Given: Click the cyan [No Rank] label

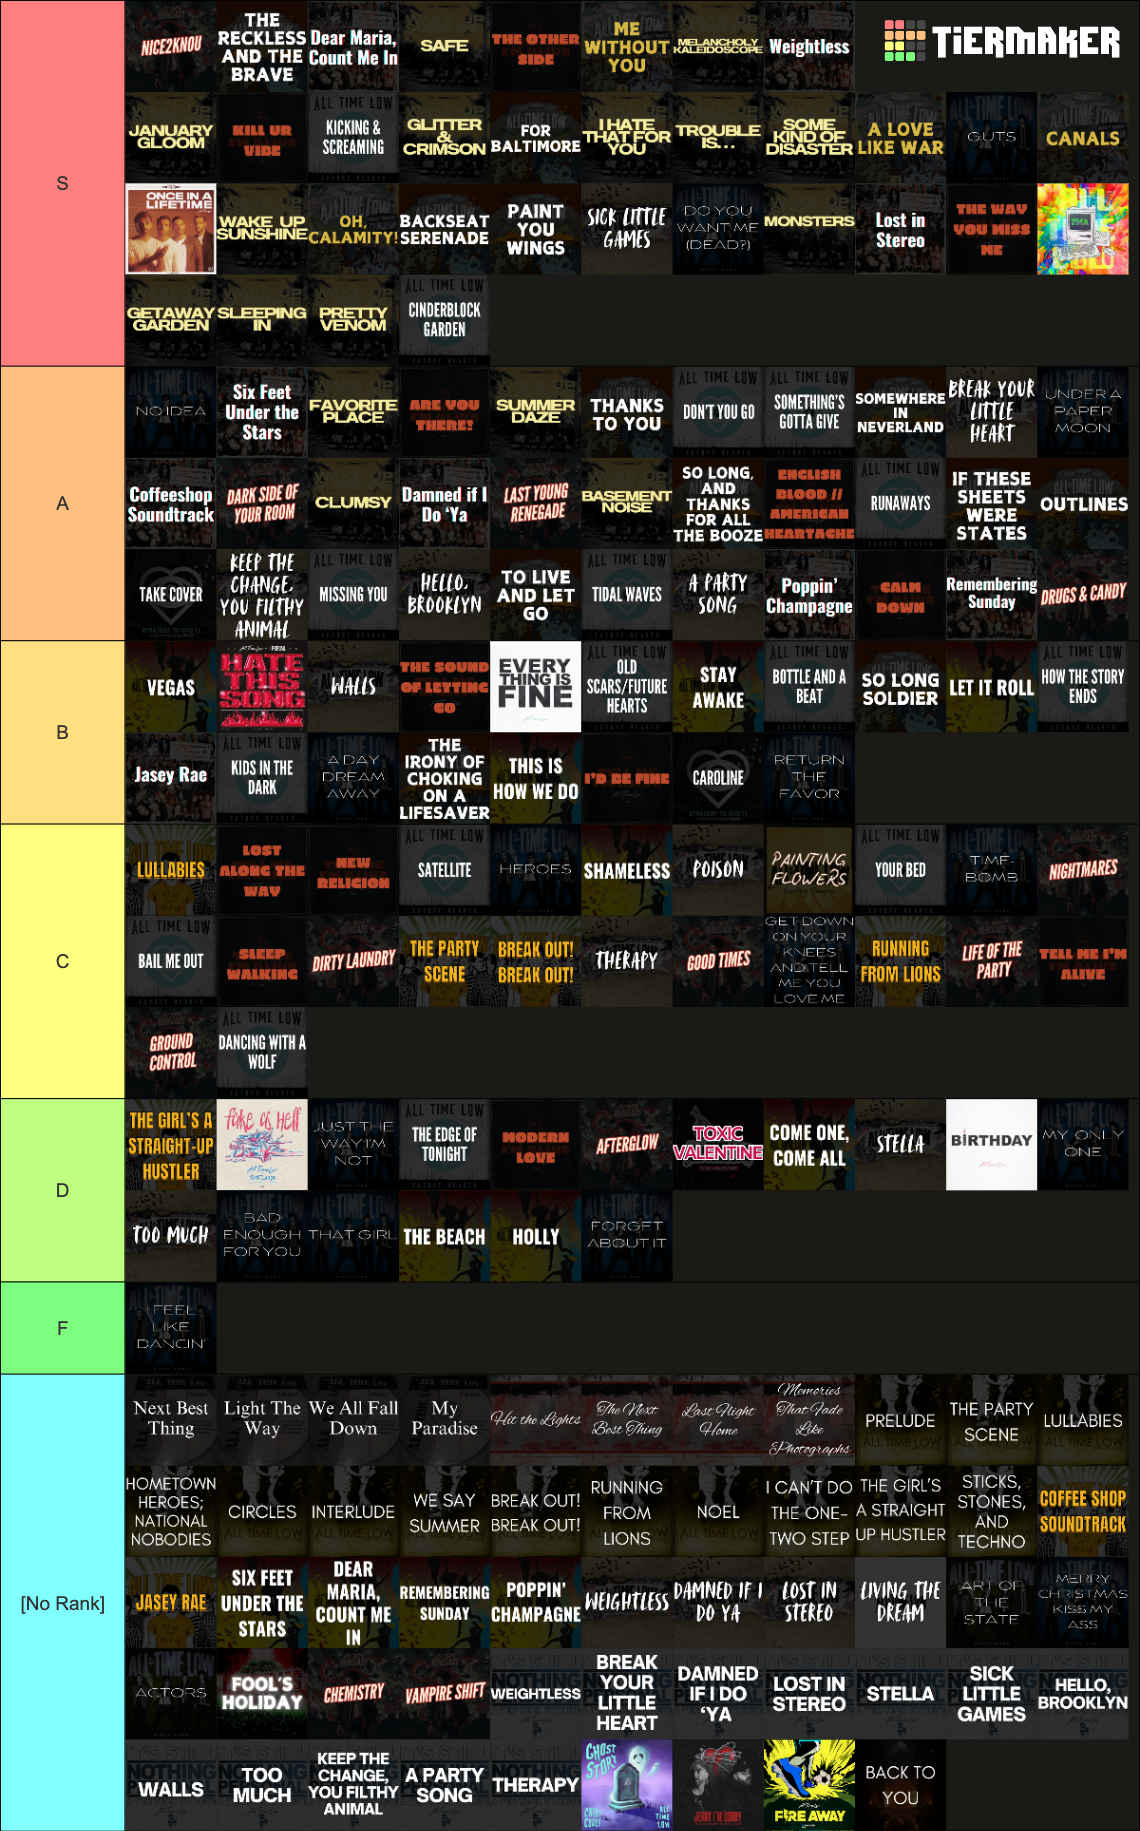Looking at the screenshot, I should [x=62, y=1603].
